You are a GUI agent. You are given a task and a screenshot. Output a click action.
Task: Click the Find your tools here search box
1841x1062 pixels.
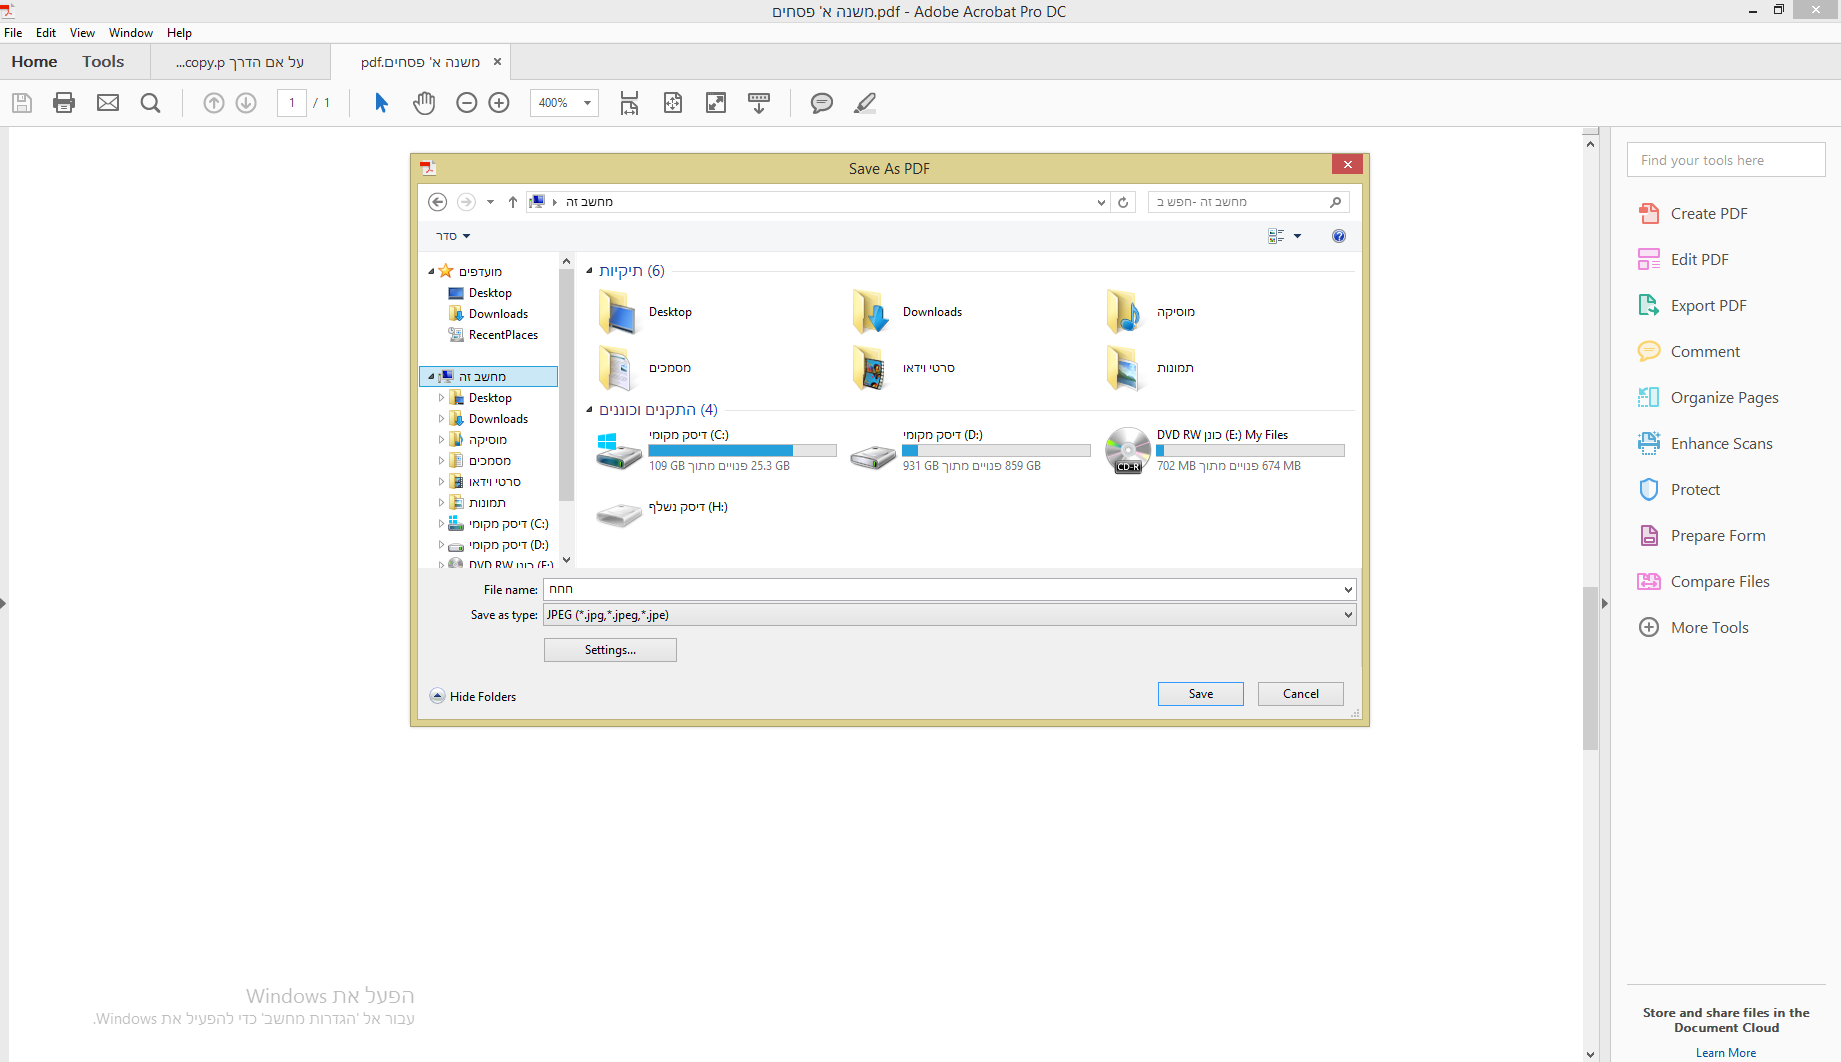pyautogui.click(x=1726, y=160)
